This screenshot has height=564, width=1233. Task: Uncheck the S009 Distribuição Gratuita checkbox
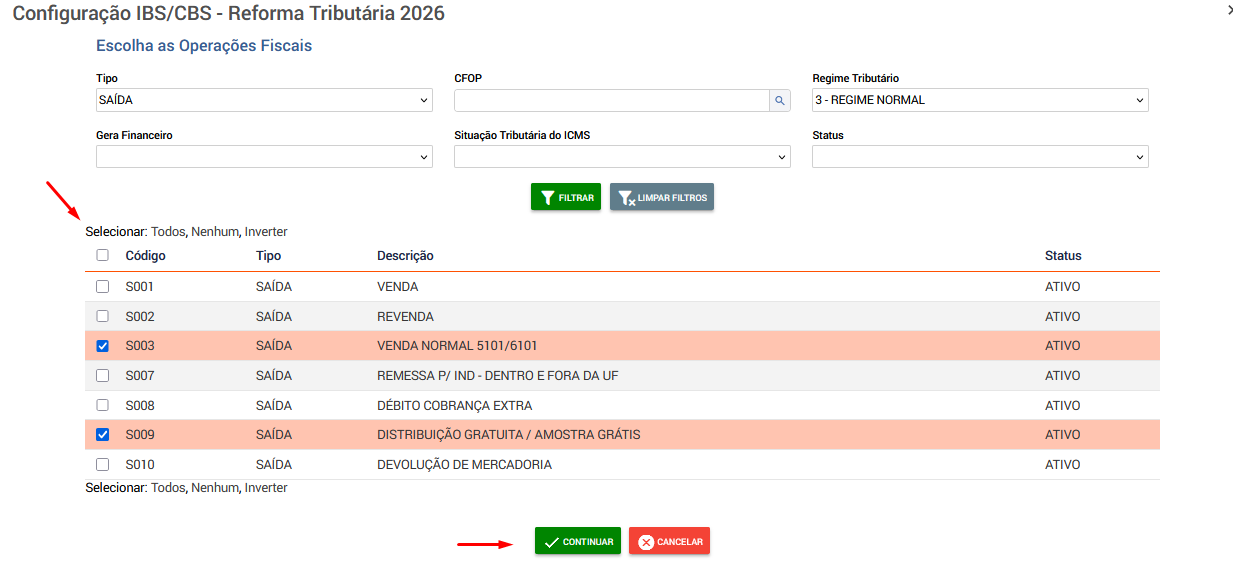click(x=102, y=435)
